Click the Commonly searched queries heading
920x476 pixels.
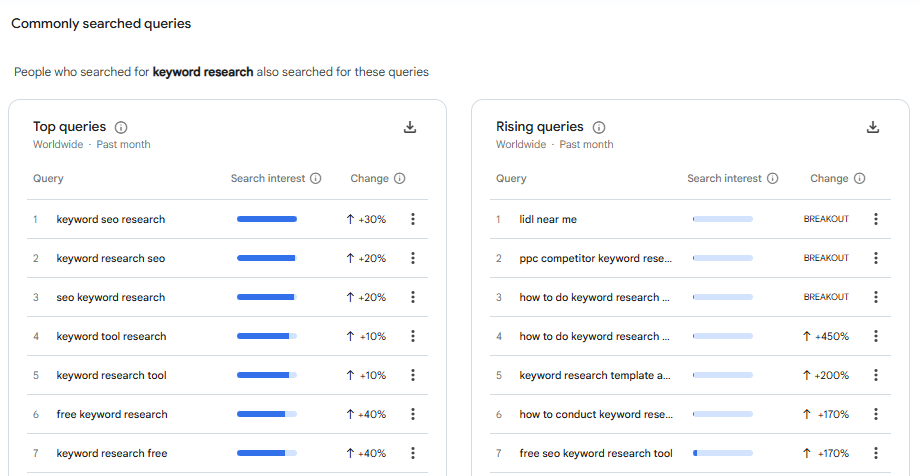click(101, 24)
